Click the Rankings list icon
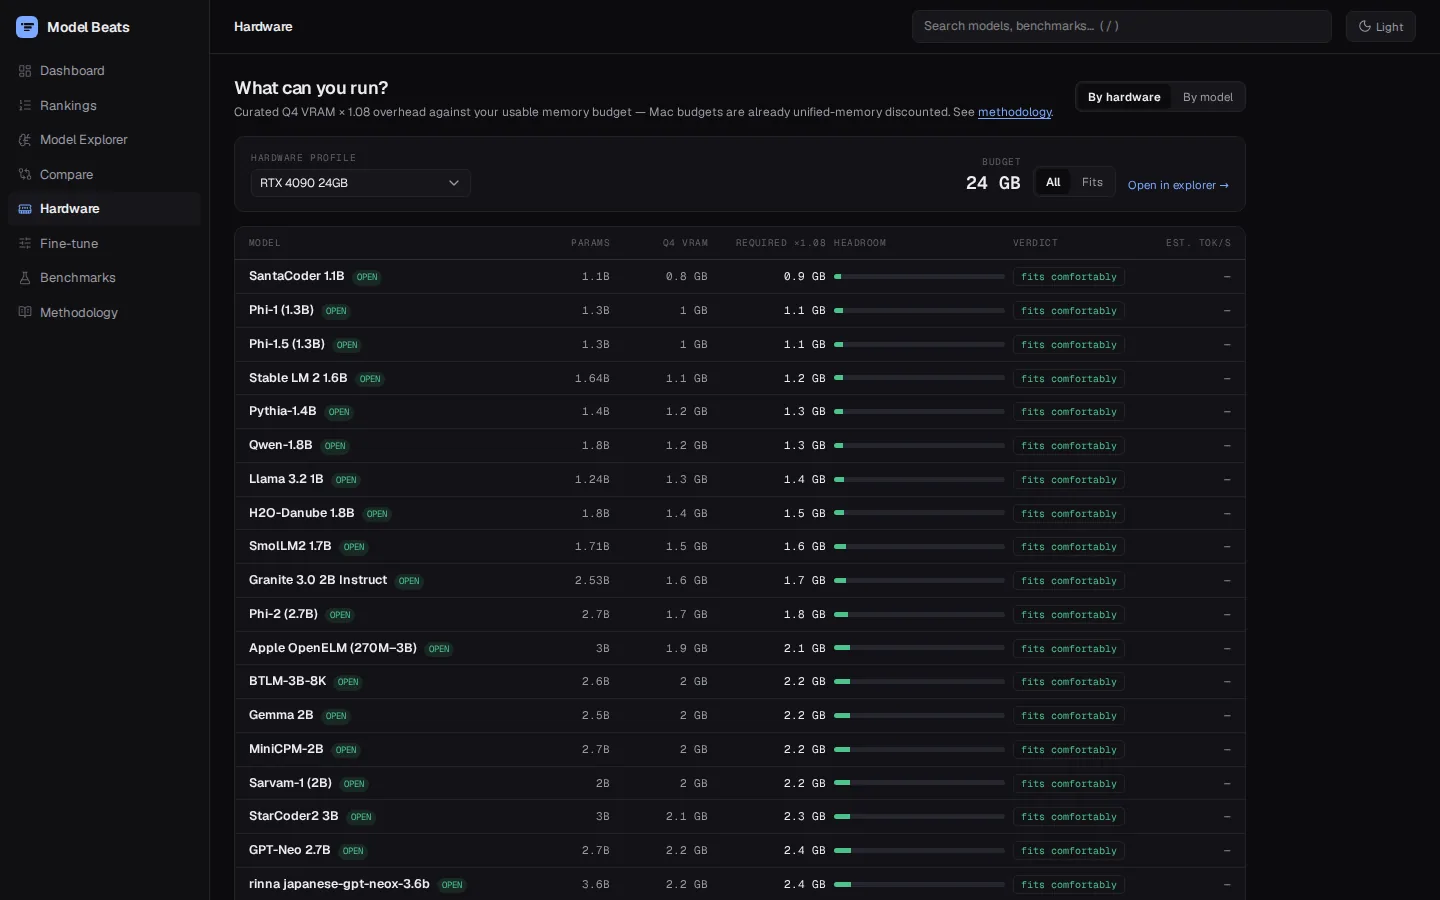Screen dimensions: 1440x900 pyautogui.click(x=25, y=106)
